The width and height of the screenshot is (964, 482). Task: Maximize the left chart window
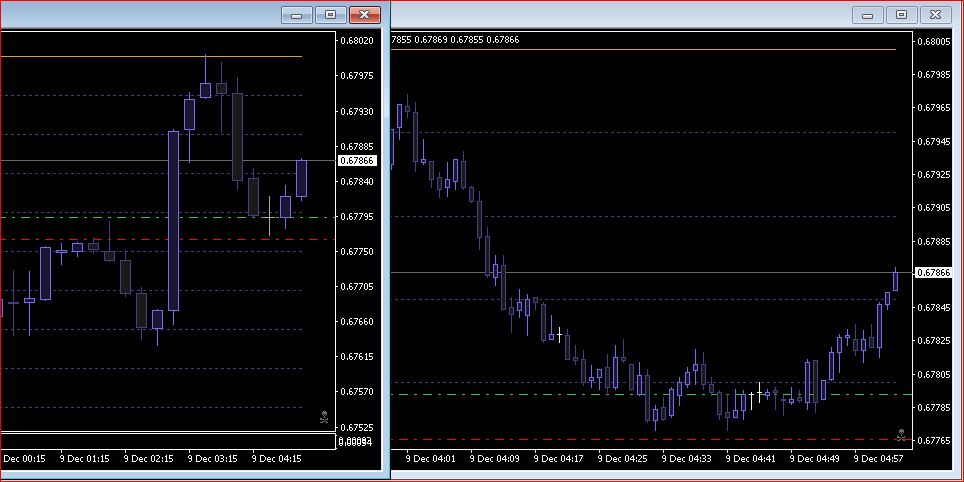[331, 15]
